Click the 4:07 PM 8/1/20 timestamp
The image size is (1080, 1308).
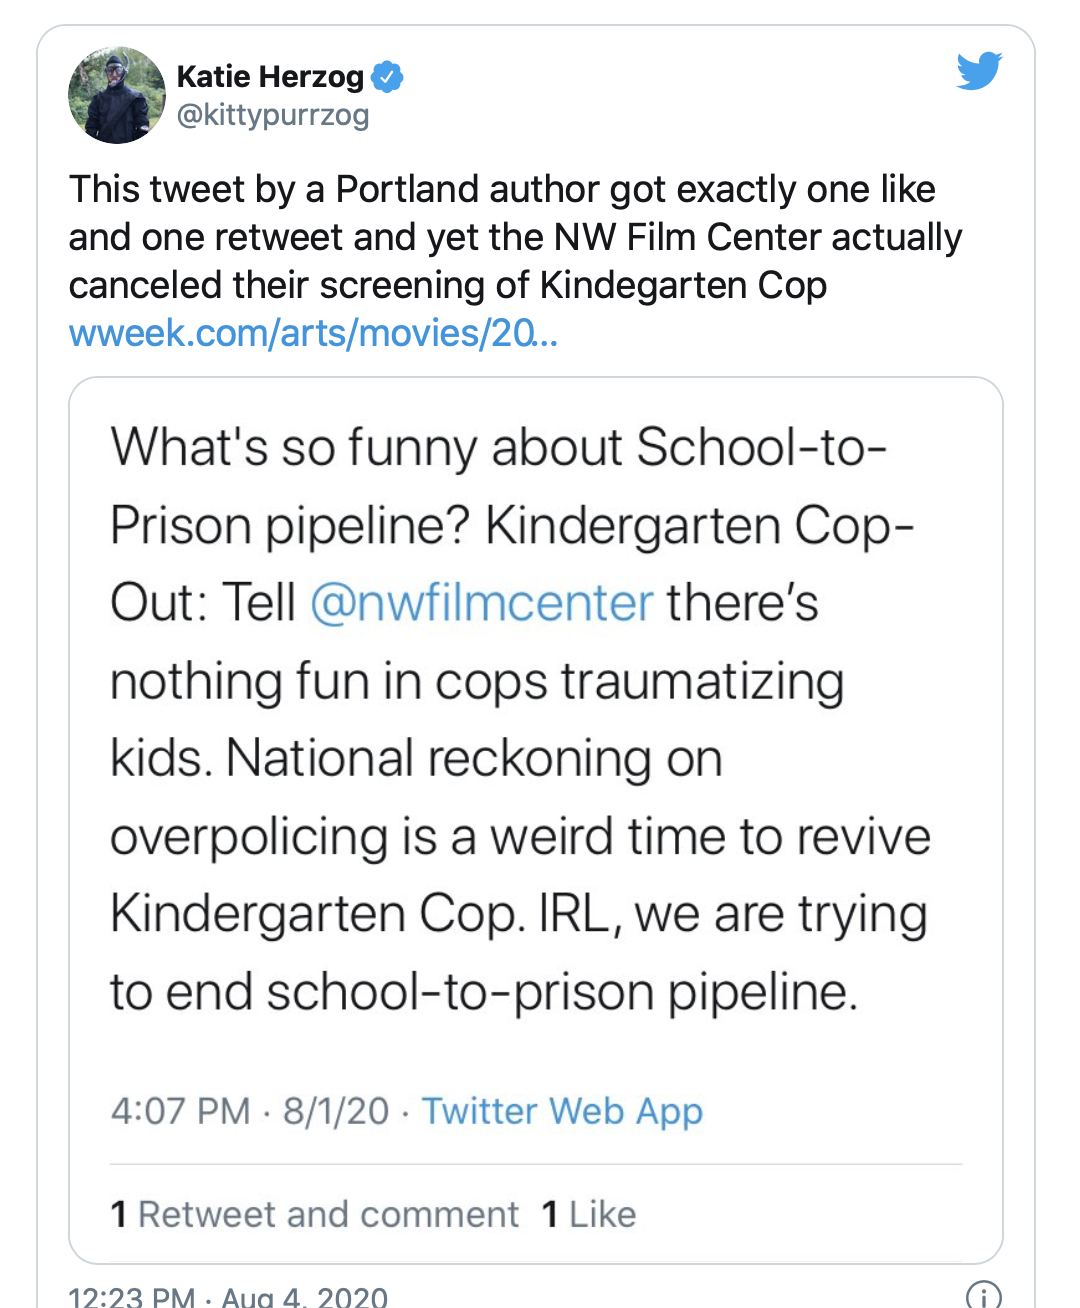[250, 1111]
